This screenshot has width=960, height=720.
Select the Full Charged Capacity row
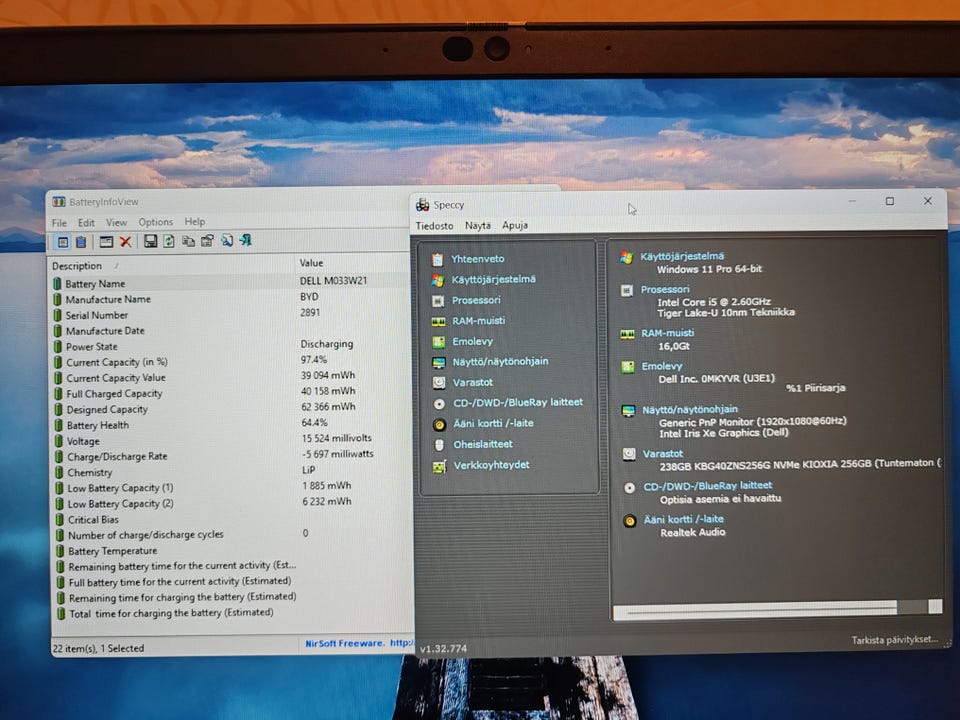[x=230, y=393]
